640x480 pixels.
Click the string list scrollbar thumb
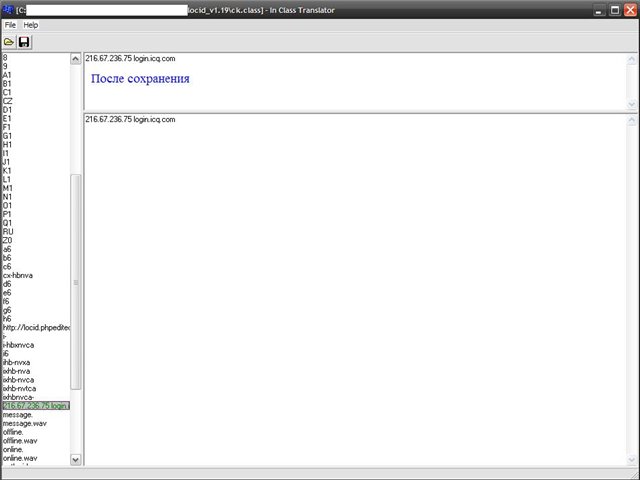76,282
